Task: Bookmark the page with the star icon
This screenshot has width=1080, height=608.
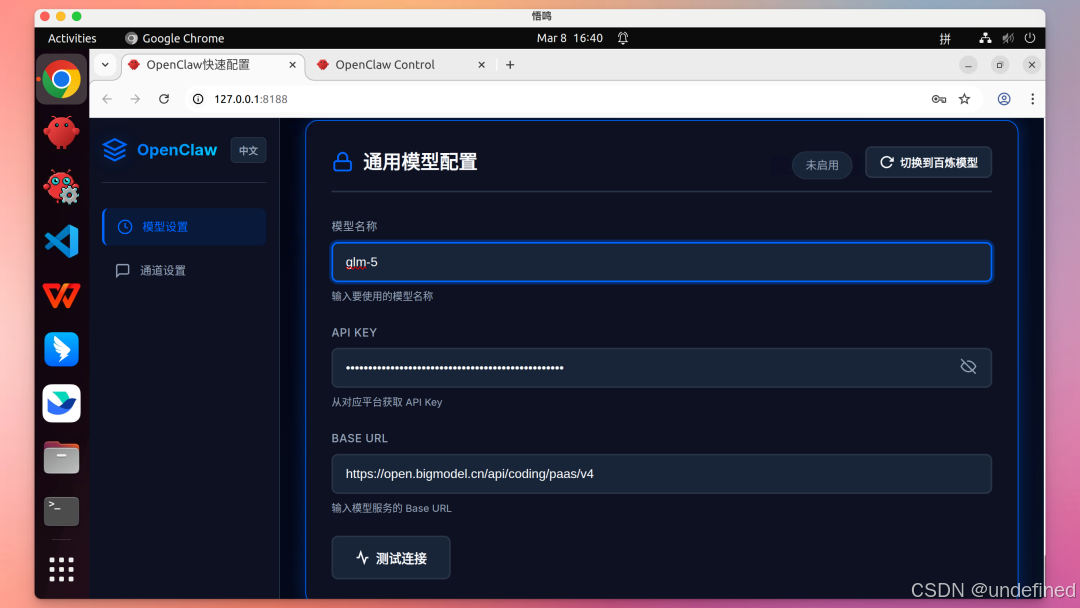Action: point(963,99)
